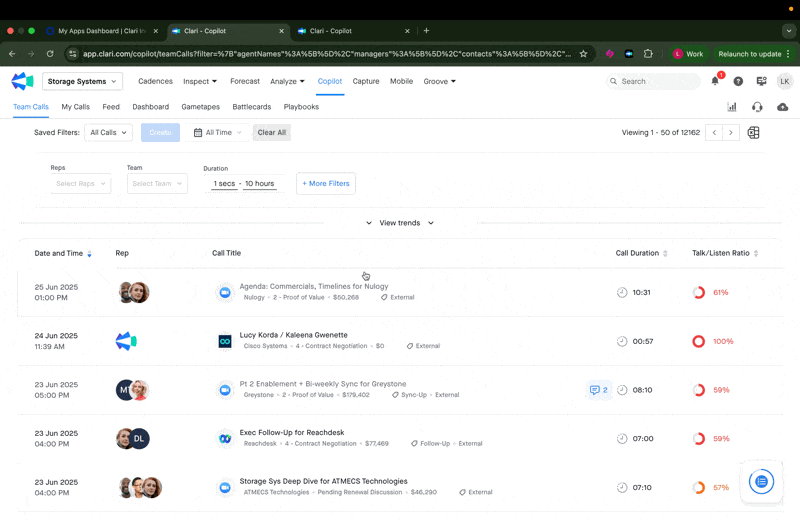Screen dimensions: 800x520
Task: Click the headset icon
Action: 757,107
